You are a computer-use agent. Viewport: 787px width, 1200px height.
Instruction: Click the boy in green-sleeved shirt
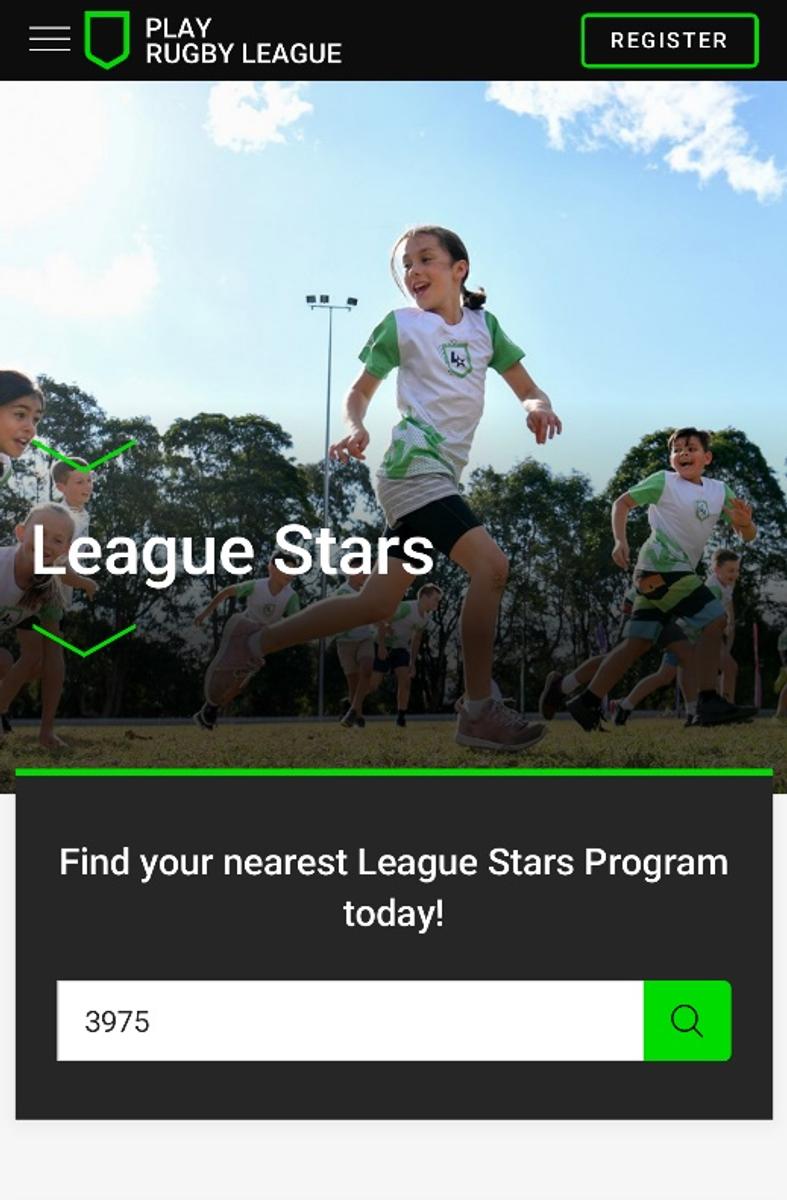(665, 570)
